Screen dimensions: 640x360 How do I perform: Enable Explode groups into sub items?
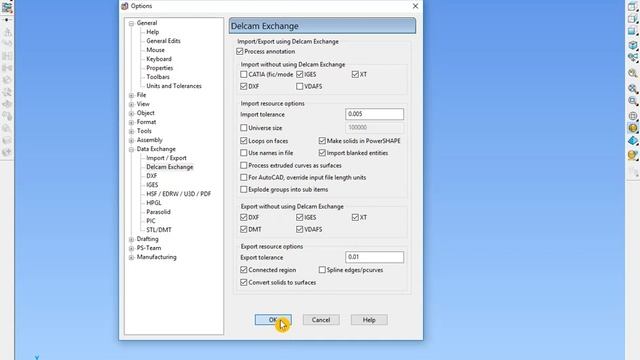click(244, 189)
